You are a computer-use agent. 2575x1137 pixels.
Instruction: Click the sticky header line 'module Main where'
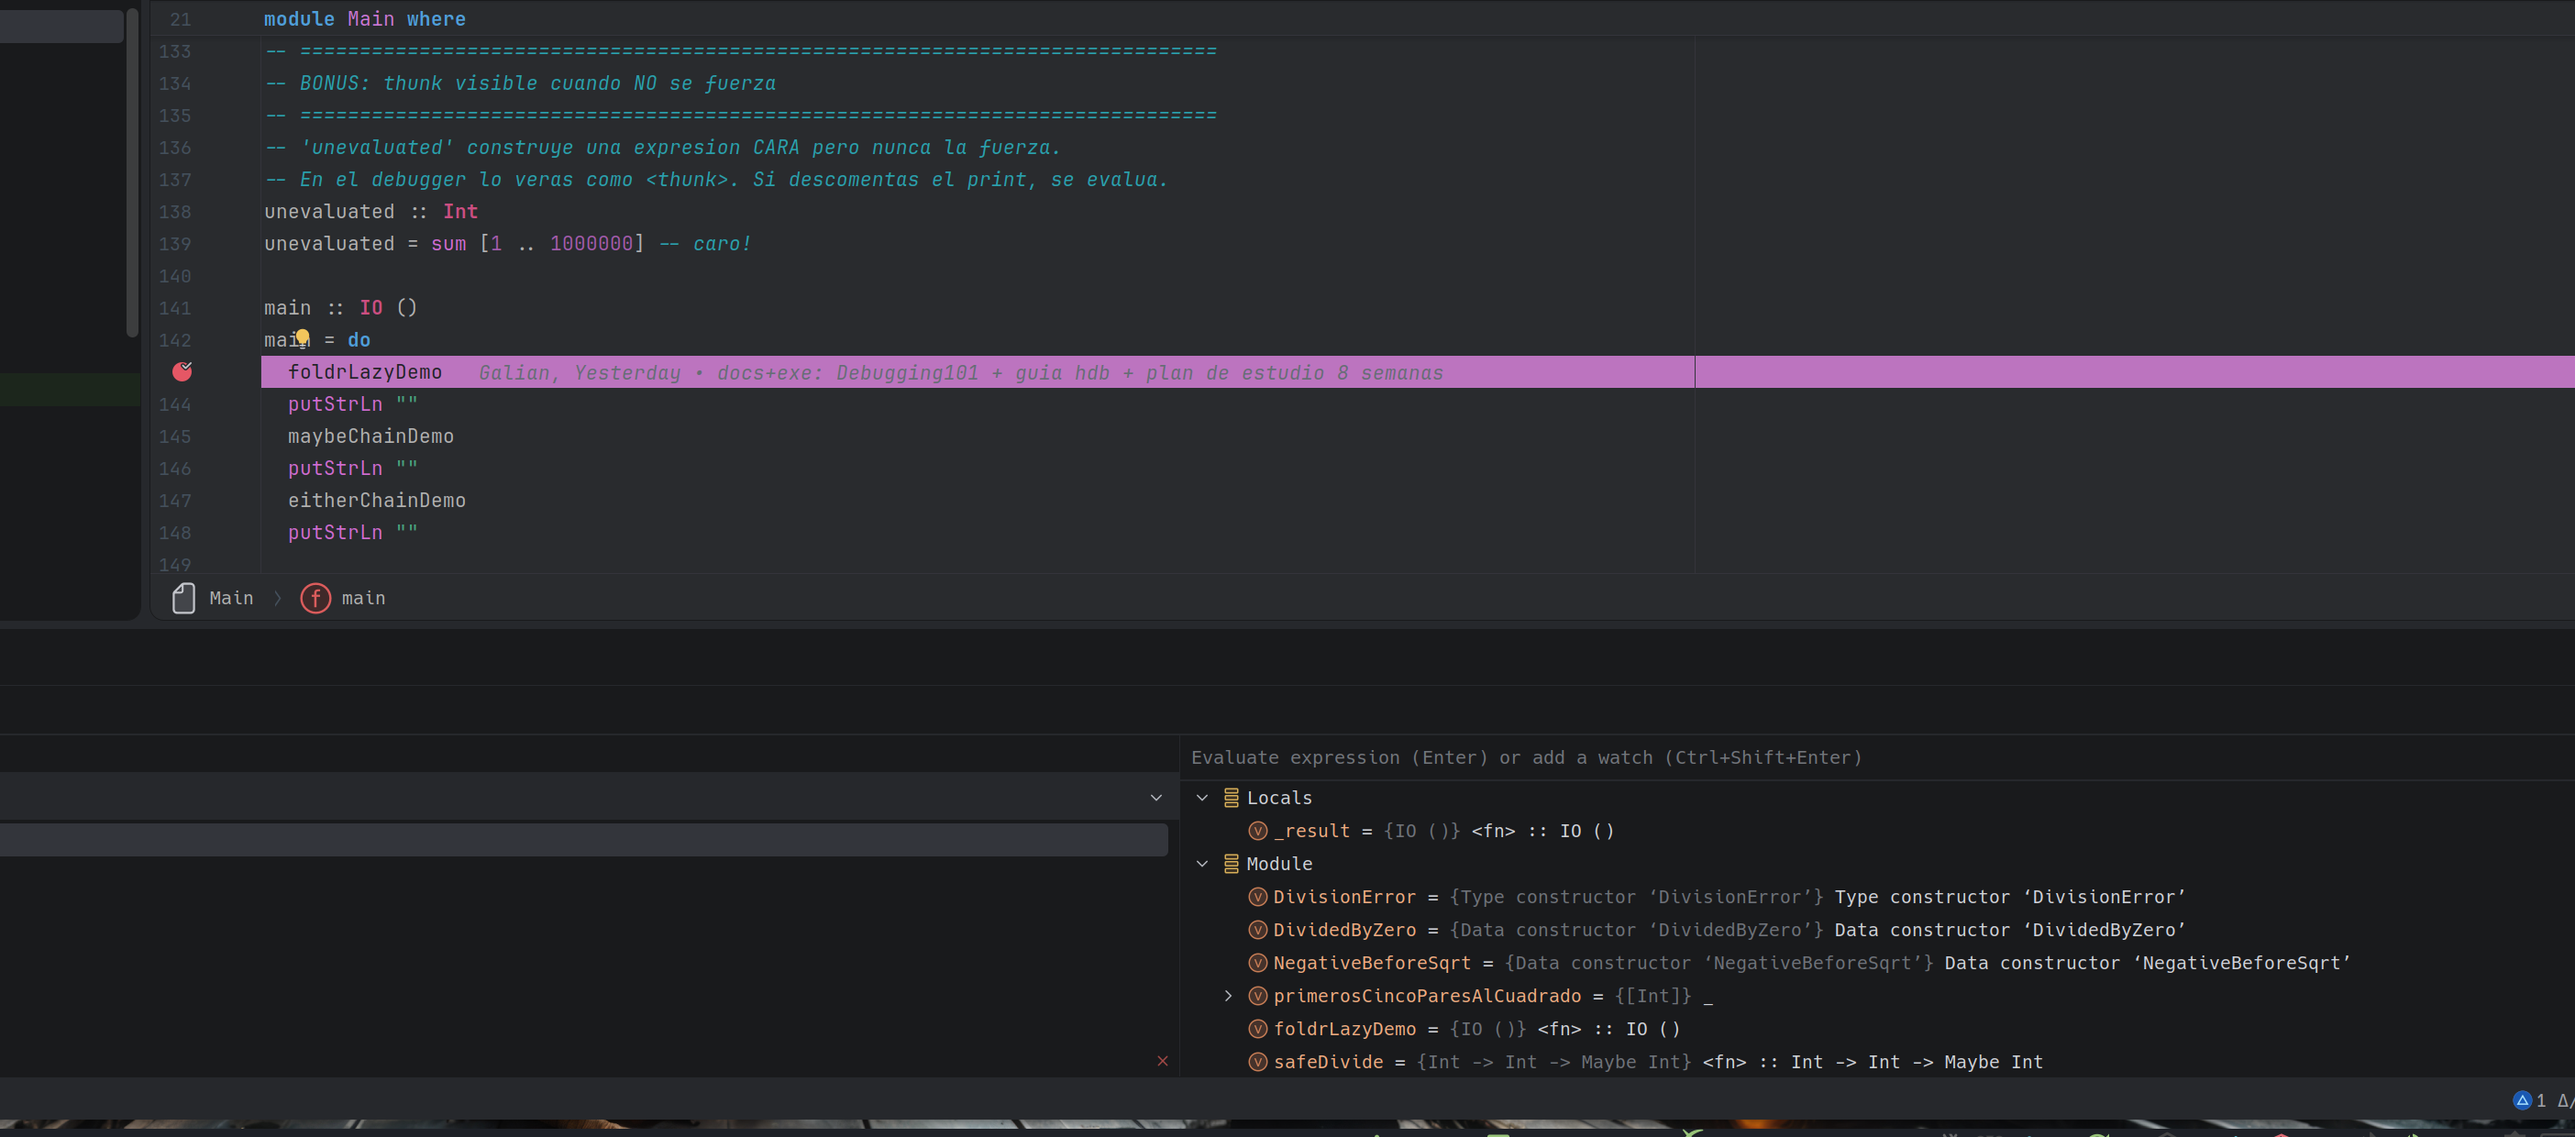(x=365, y=19)
